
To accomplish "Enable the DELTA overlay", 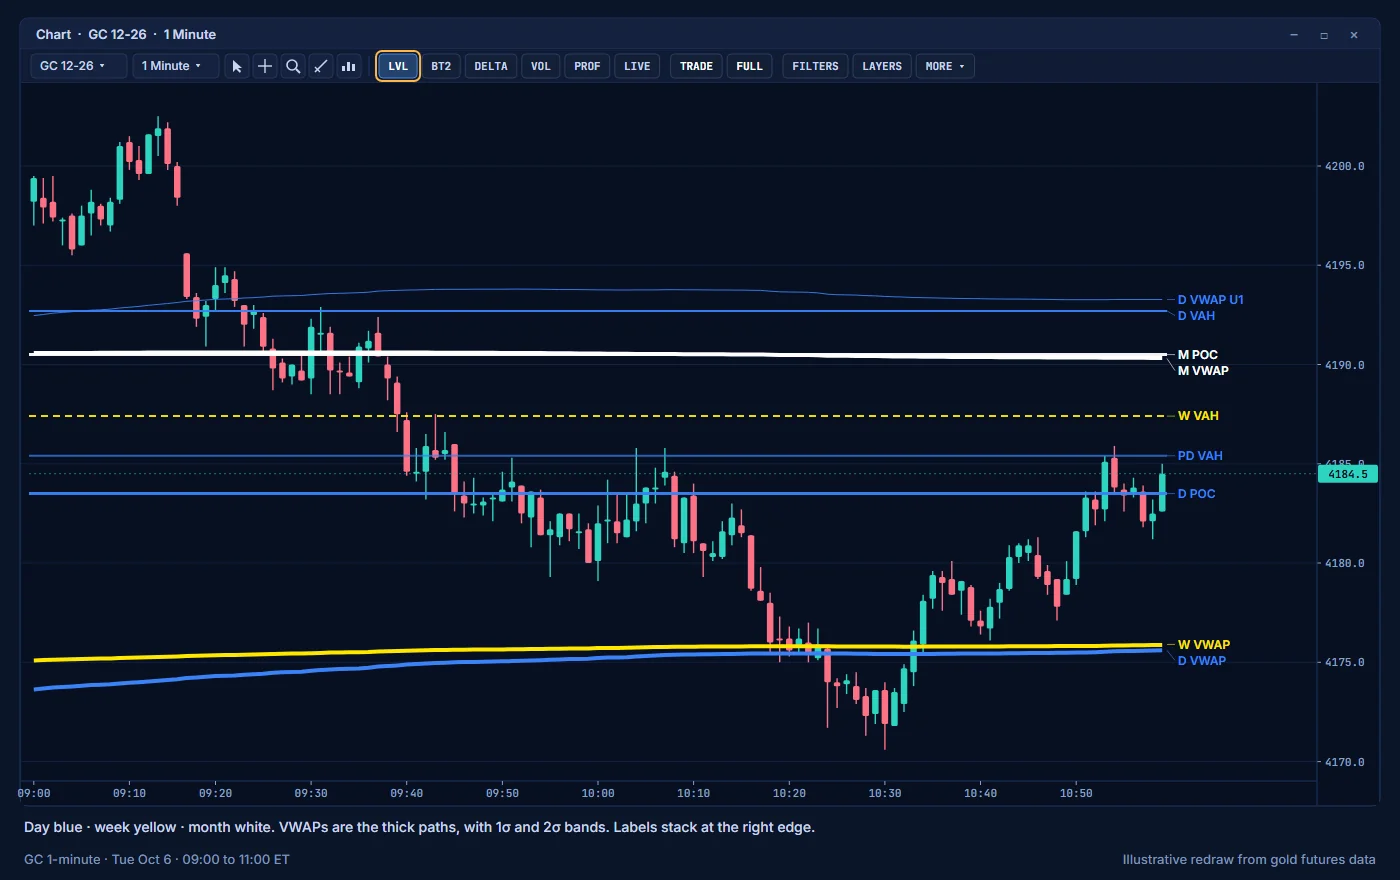I will [x=491, y=66].
